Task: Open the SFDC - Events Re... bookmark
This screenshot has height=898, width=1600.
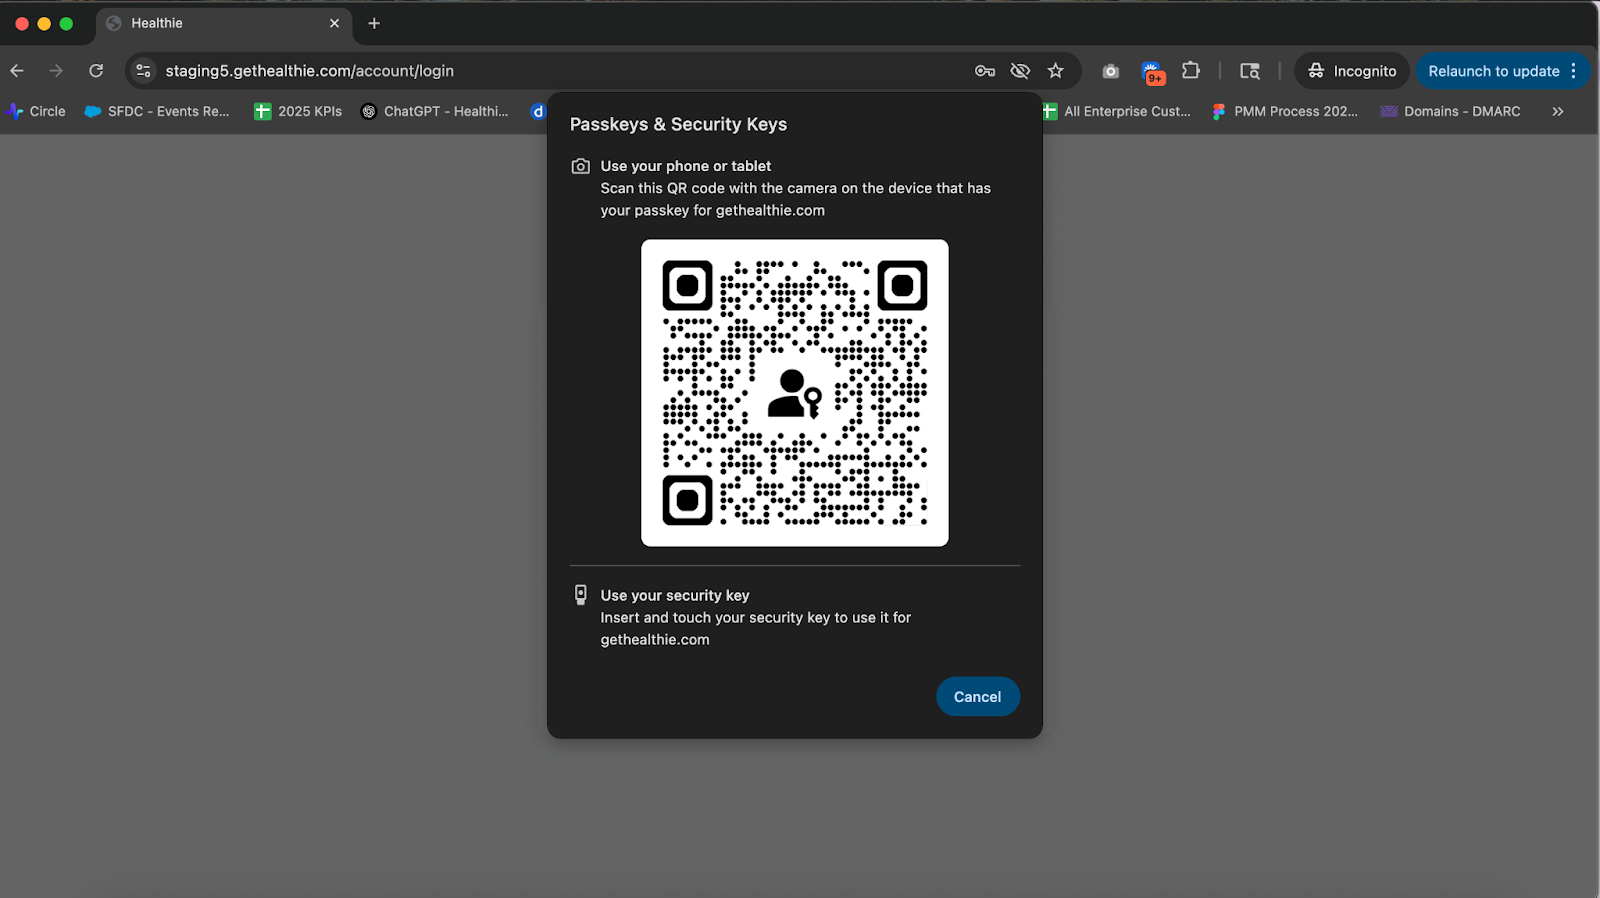Action: [x=157, y=111]
